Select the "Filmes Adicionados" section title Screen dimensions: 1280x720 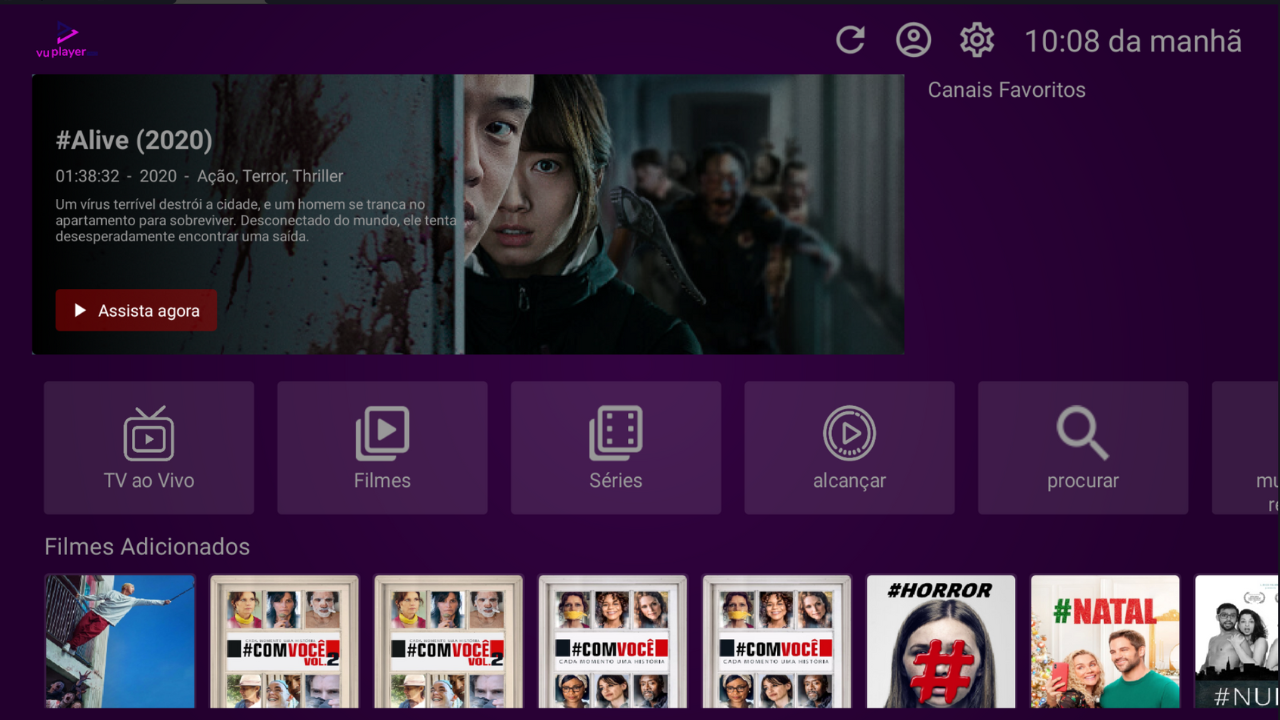(x=146, y=547)
